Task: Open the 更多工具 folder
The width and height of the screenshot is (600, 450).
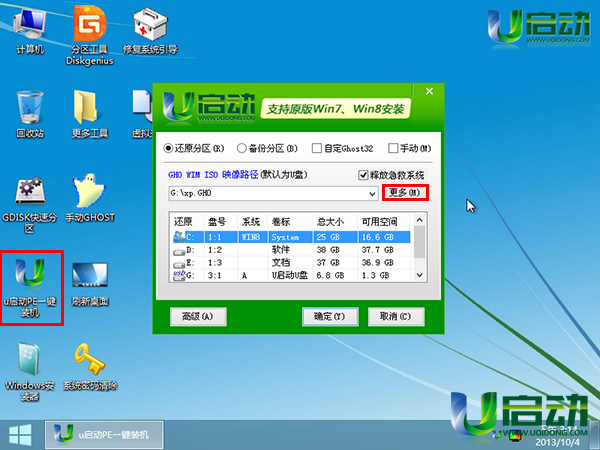Action: pyautogui.click(x=90, y=114)
